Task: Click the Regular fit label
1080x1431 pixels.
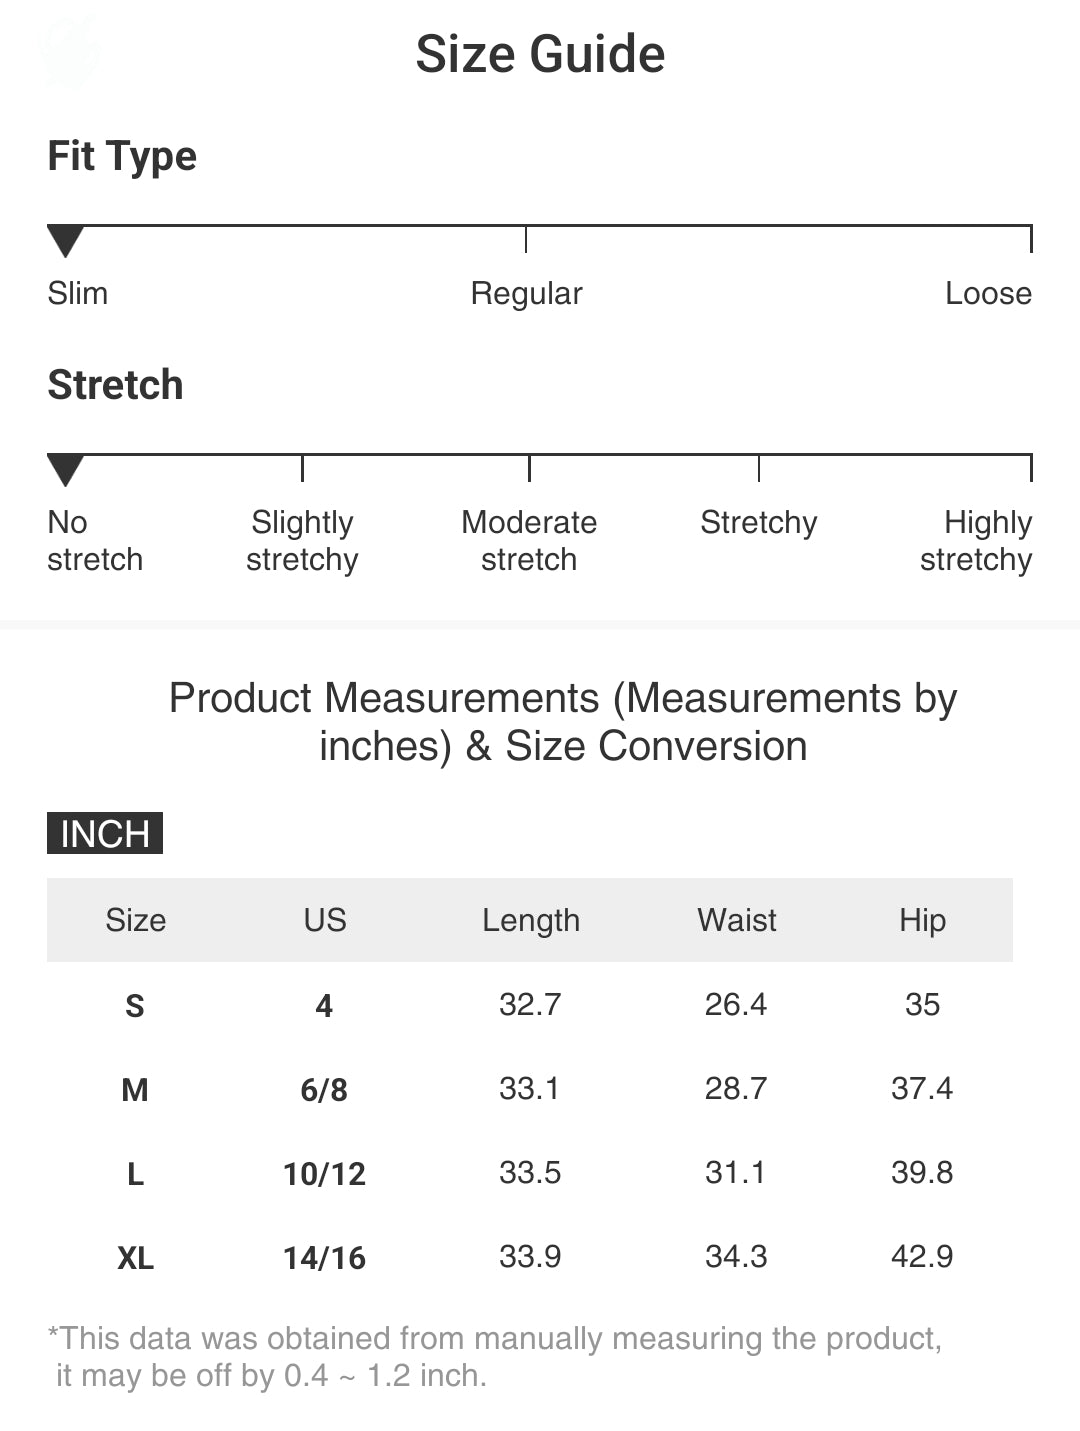Action: [x=526, y=293]
